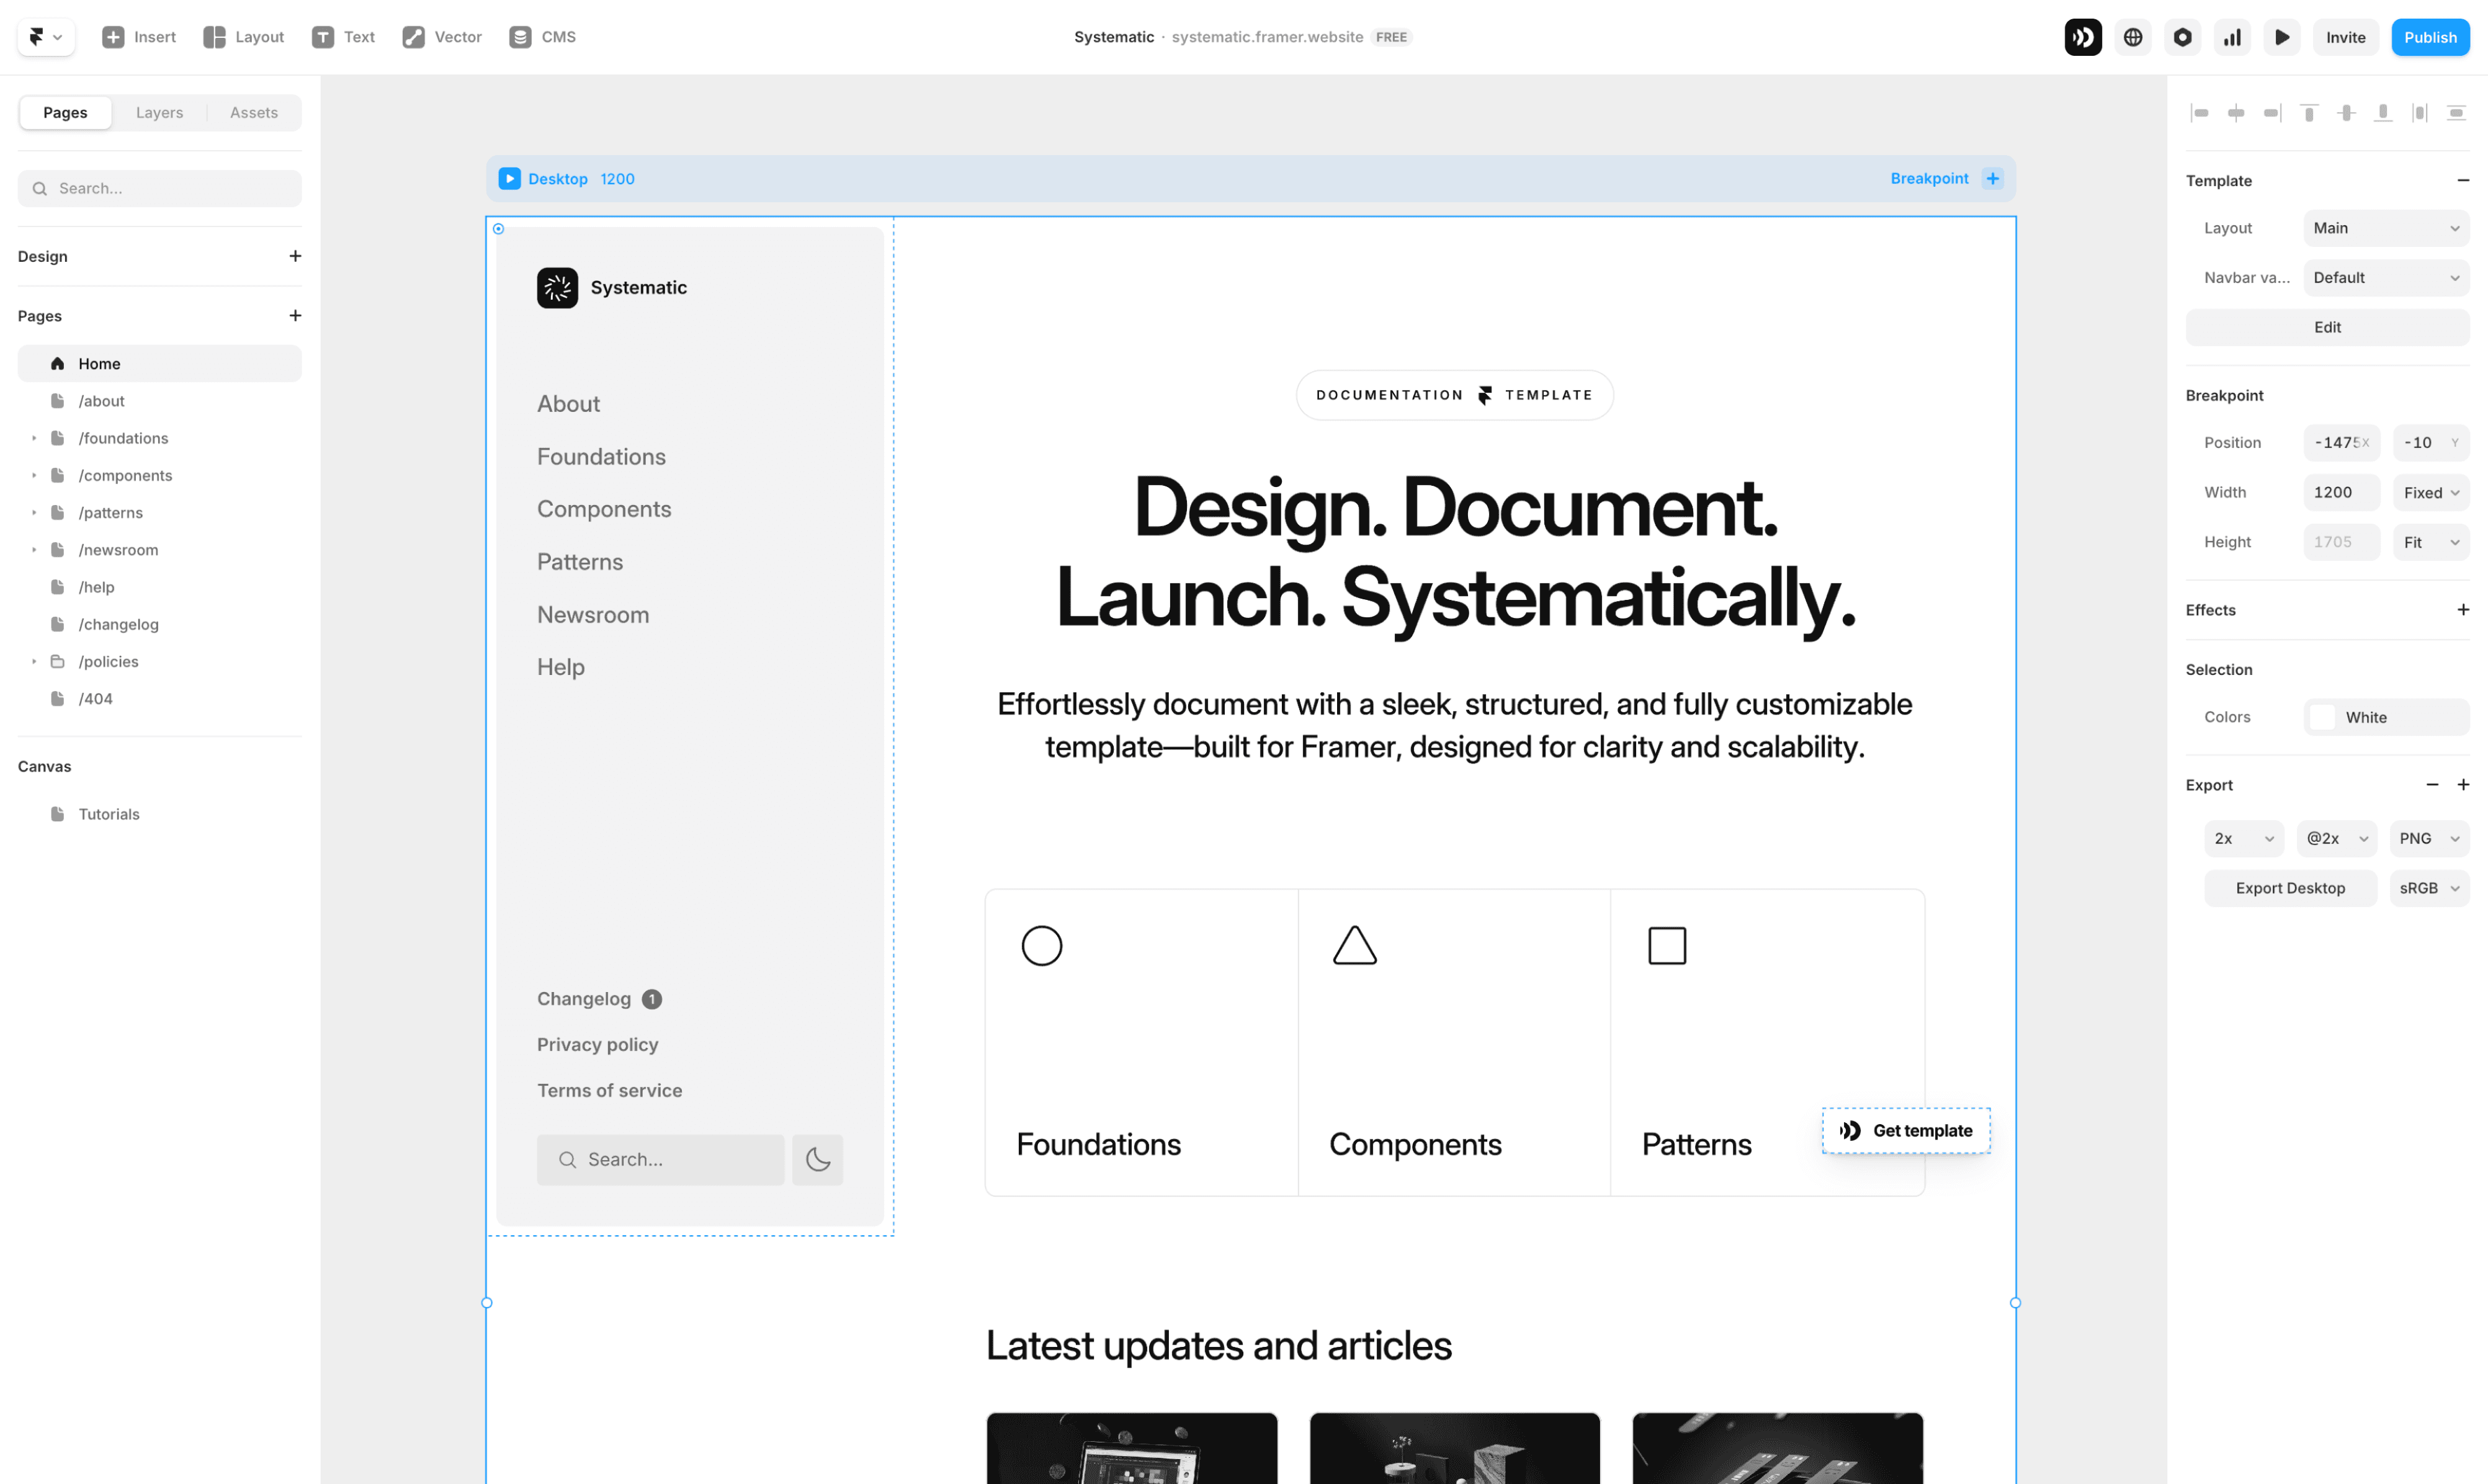
Task: Click the align top icon in properties panel
Action: [x=2309, y=113]
